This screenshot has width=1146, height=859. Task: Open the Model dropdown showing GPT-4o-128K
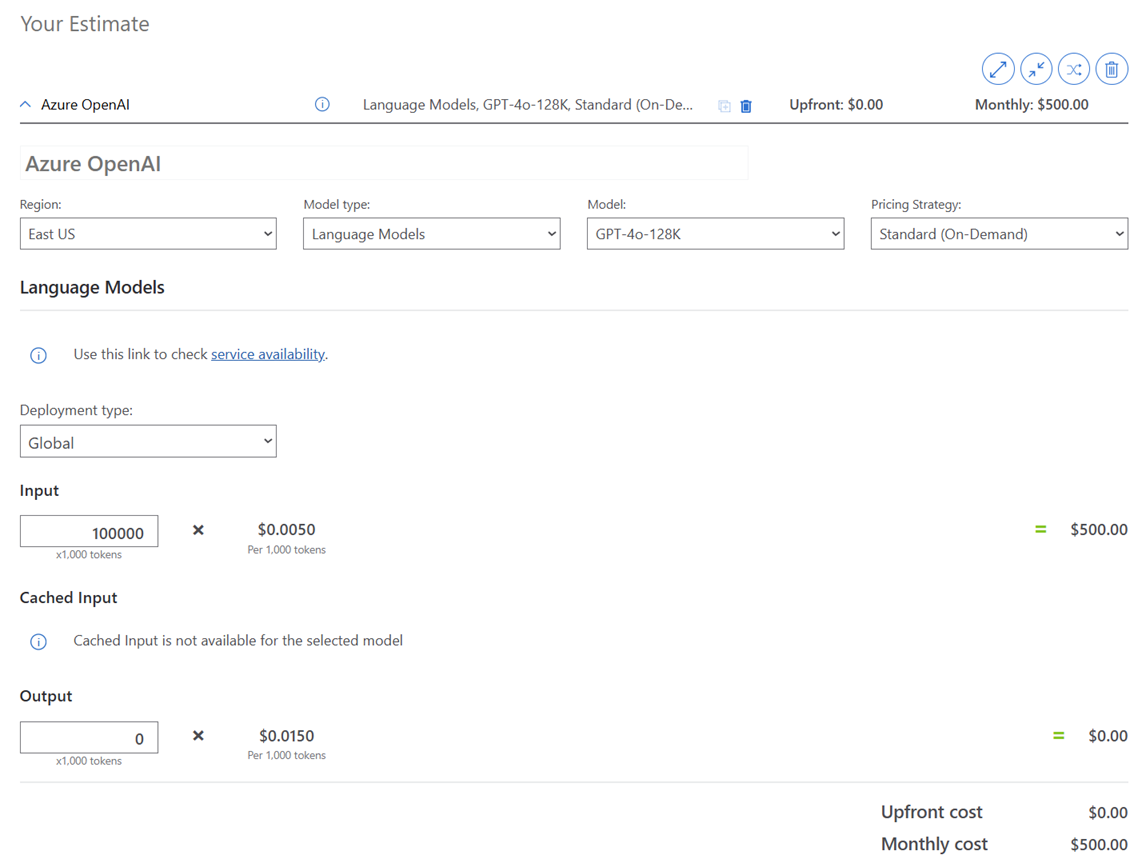coord(715,234)
